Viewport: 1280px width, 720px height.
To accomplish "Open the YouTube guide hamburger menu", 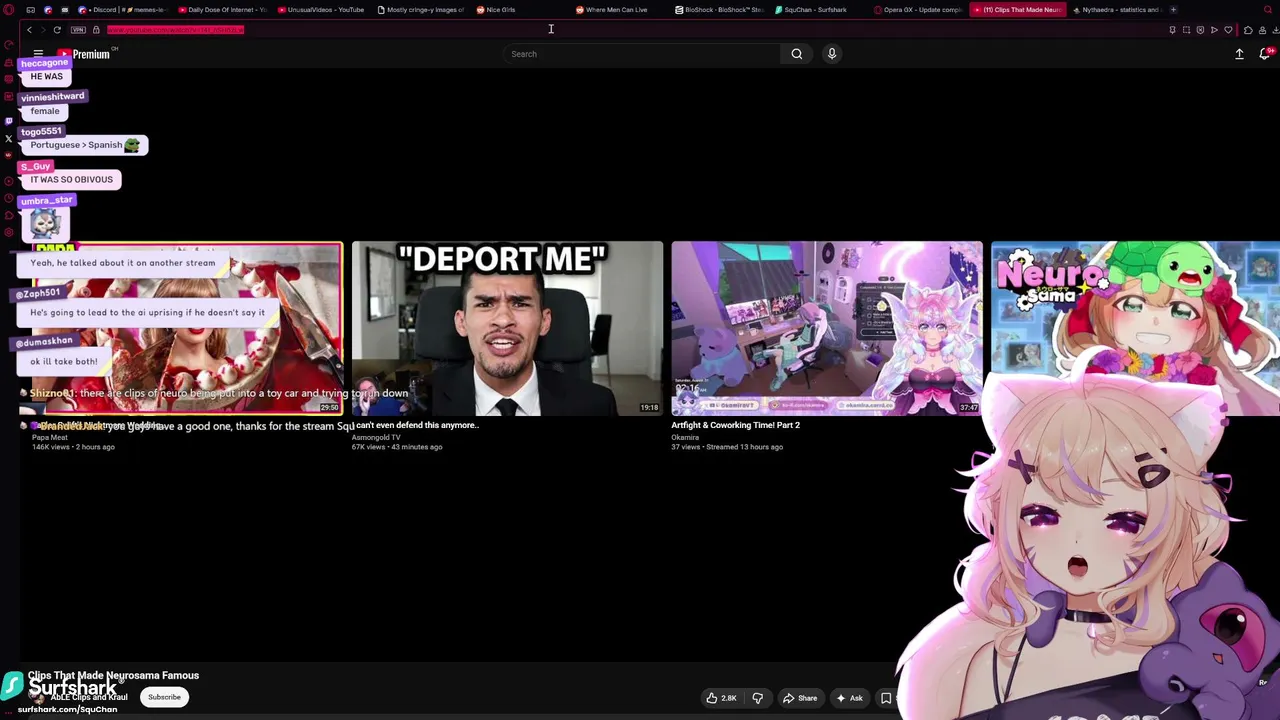I will click(x=38, y=54).
